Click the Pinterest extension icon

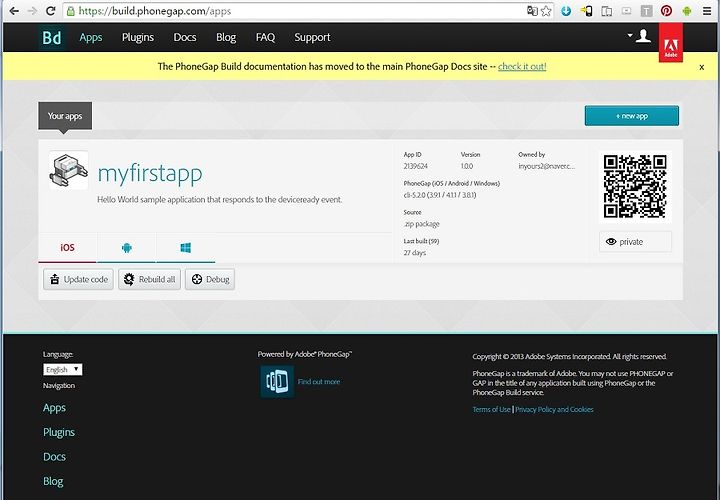pyautogui.click(x=666, y=11)
